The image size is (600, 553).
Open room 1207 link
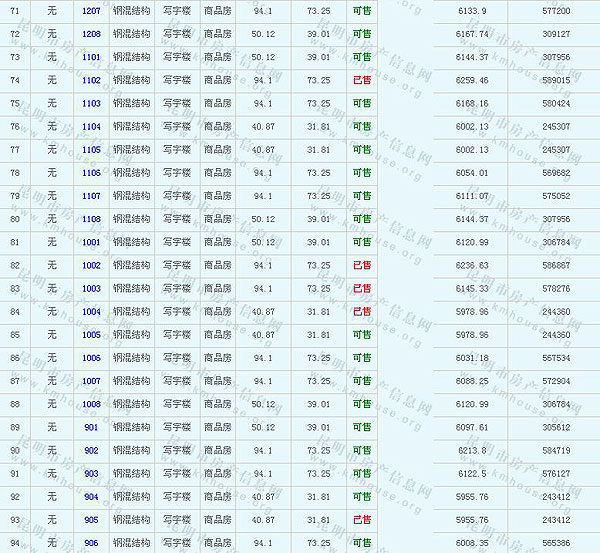click(x=91, y=11)
